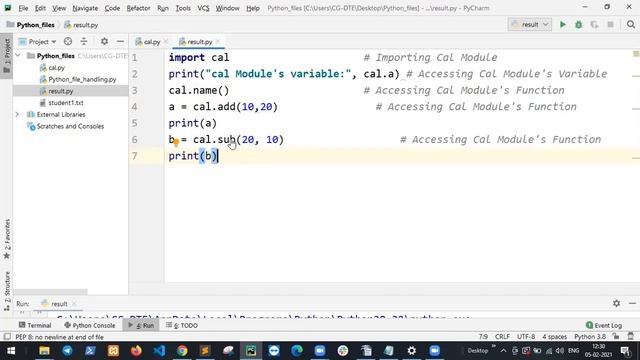
Task: Open the TODO tool window
Action: 182,325
